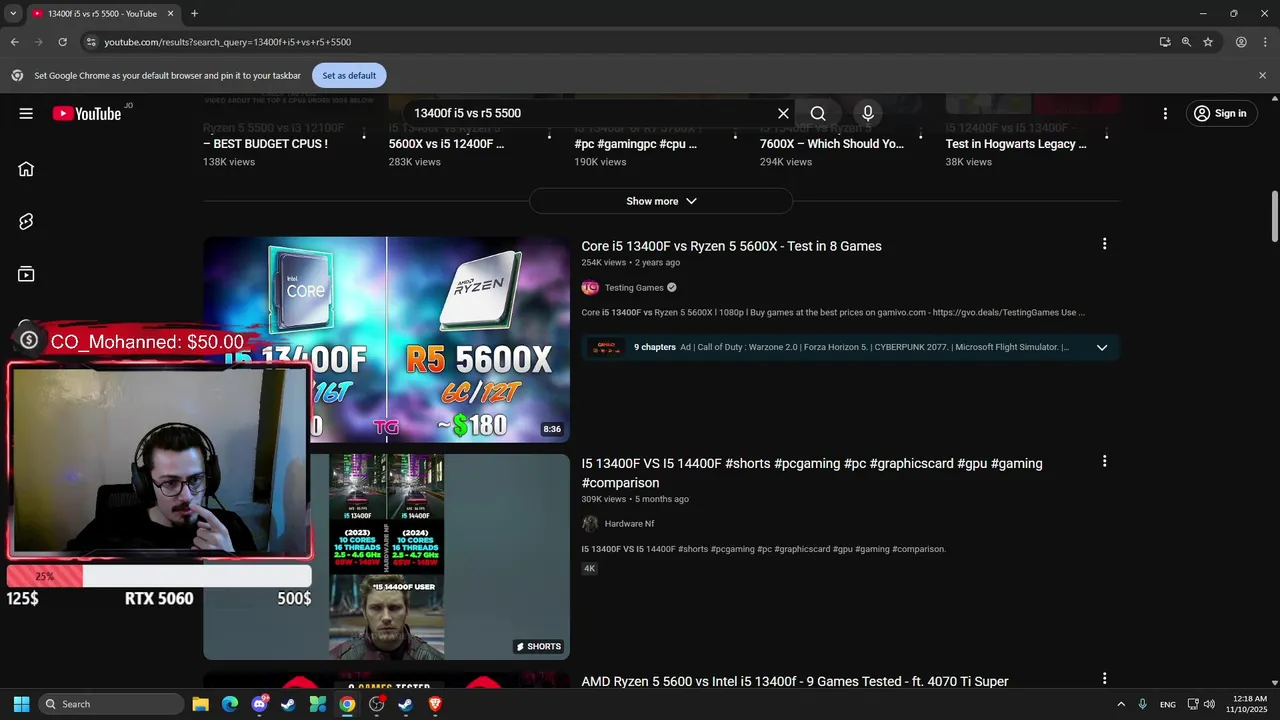Image resolution: width=1280 pixels, height=720 pixels.
Task: Open the Chrome profile menu
Action: [1241, 42]
